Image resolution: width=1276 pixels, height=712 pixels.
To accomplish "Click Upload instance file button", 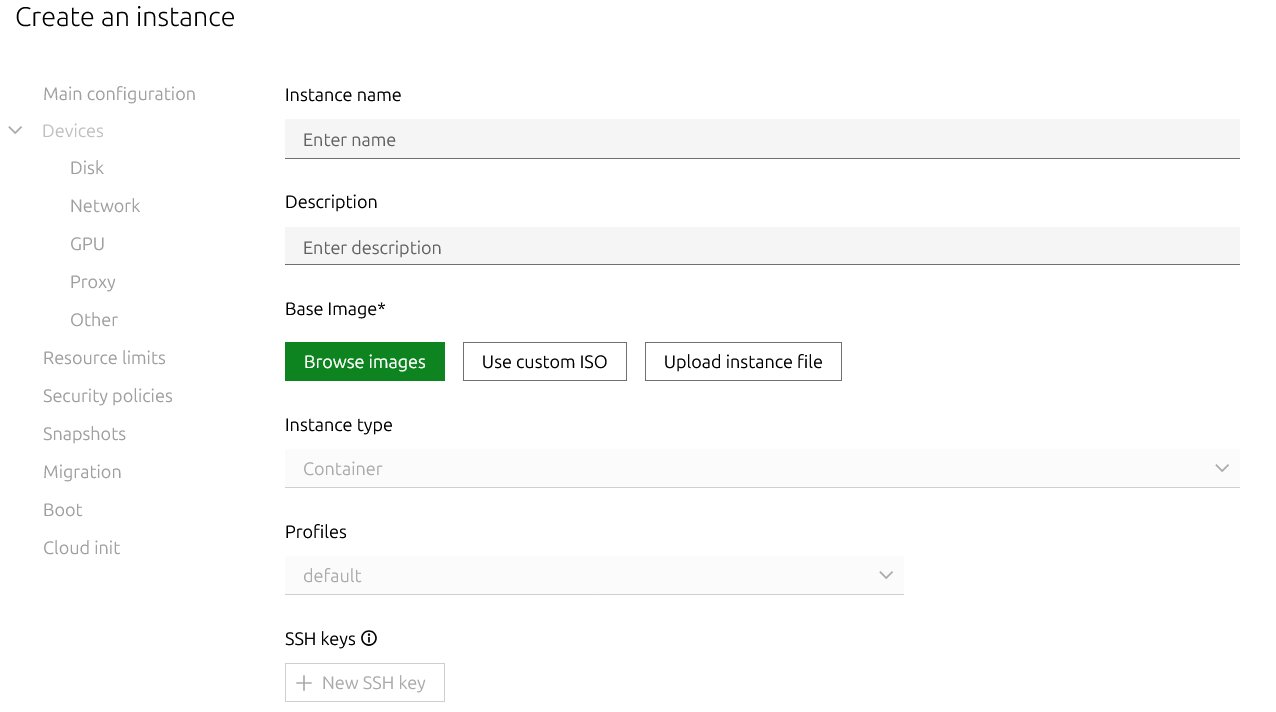I will 742,362.
